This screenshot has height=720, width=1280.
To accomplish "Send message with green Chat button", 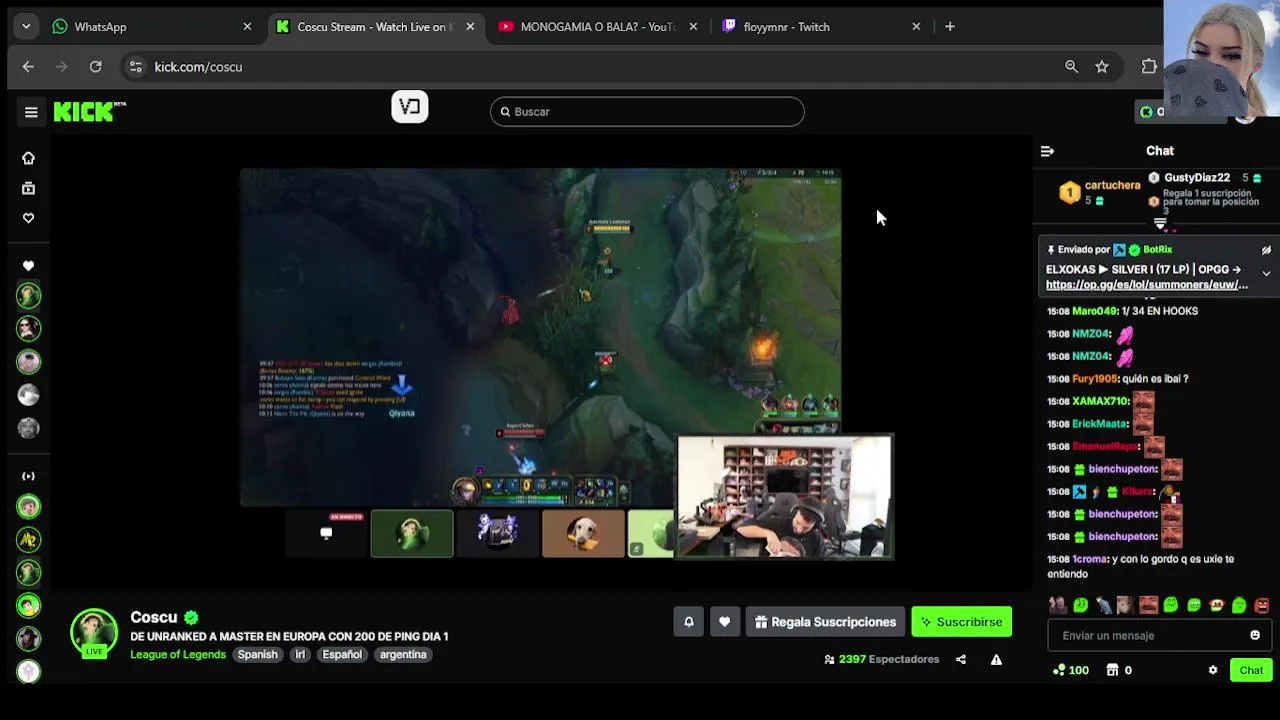I will pos(1251,671).
